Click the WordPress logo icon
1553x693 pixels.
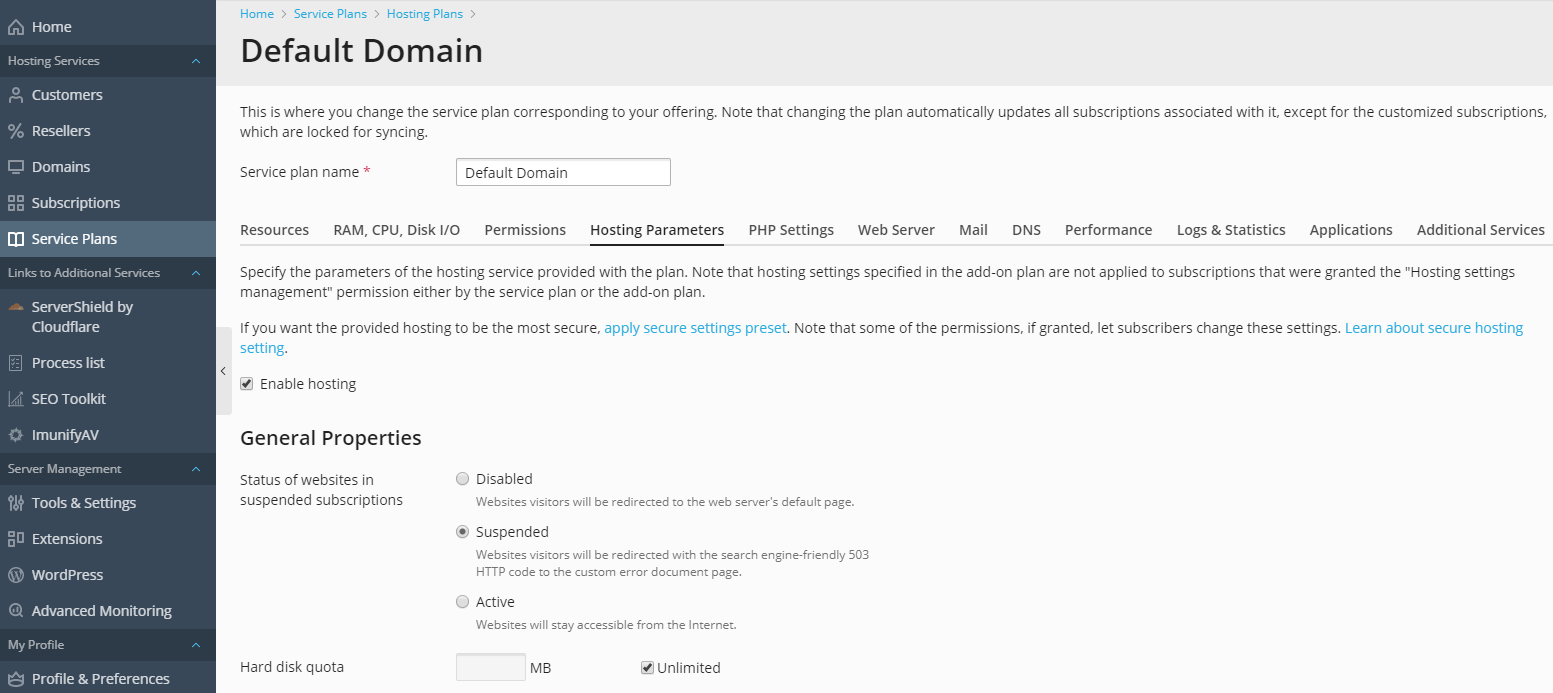(16, 575)
